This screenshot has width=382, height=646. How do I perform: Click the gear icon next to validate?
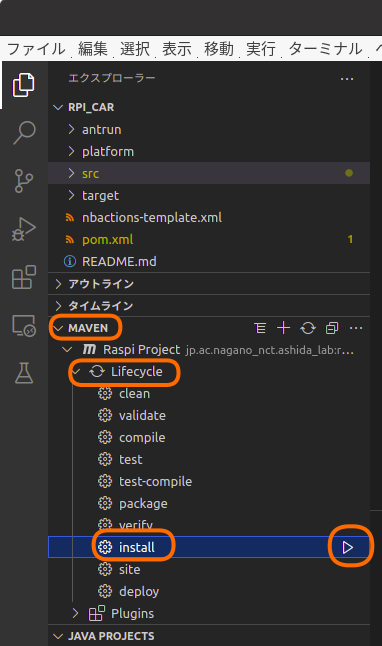105,415
